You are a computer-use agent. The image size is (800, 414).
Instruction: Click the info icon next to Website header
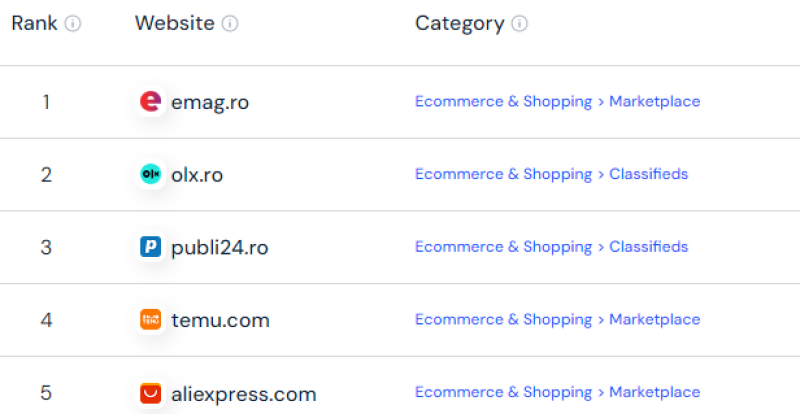pyautogui.click(x=230, y=24)
